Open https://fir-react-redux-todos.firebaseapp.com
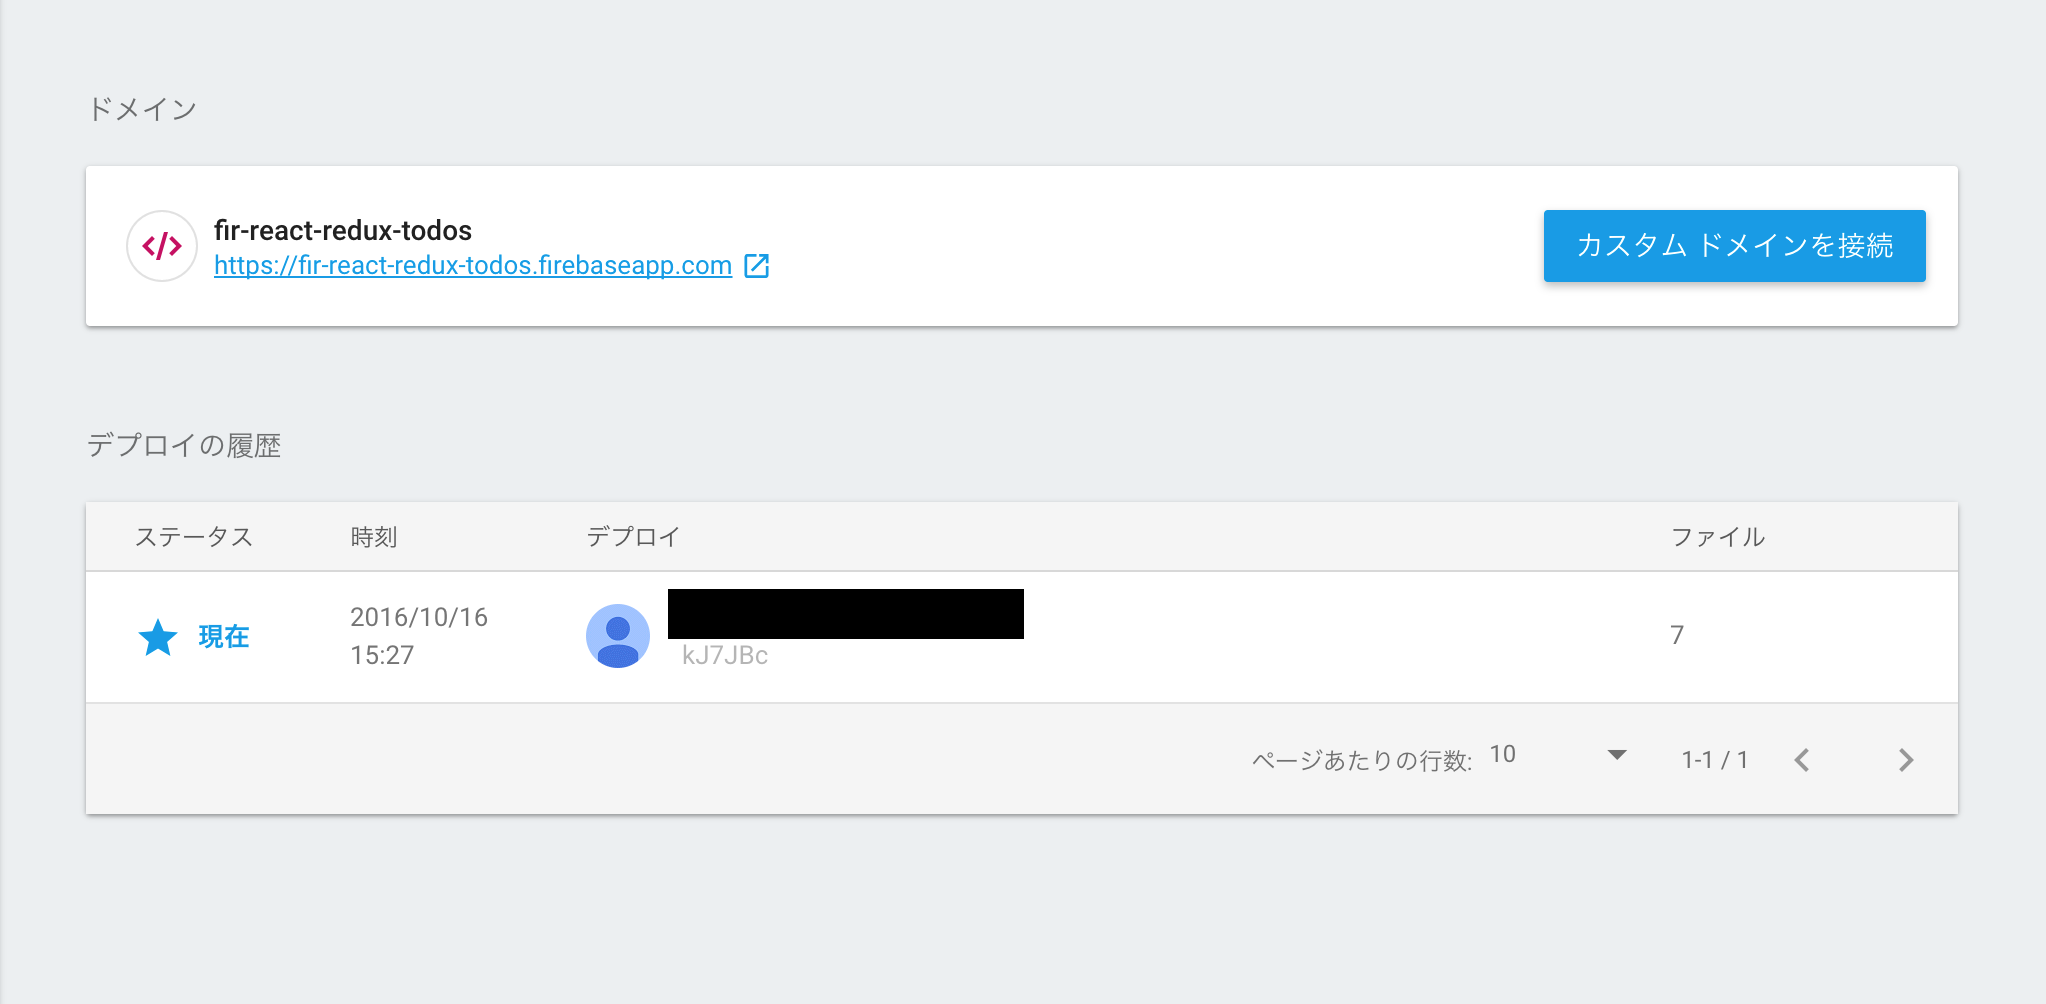2046x1004 pixels. pos(471,265)
